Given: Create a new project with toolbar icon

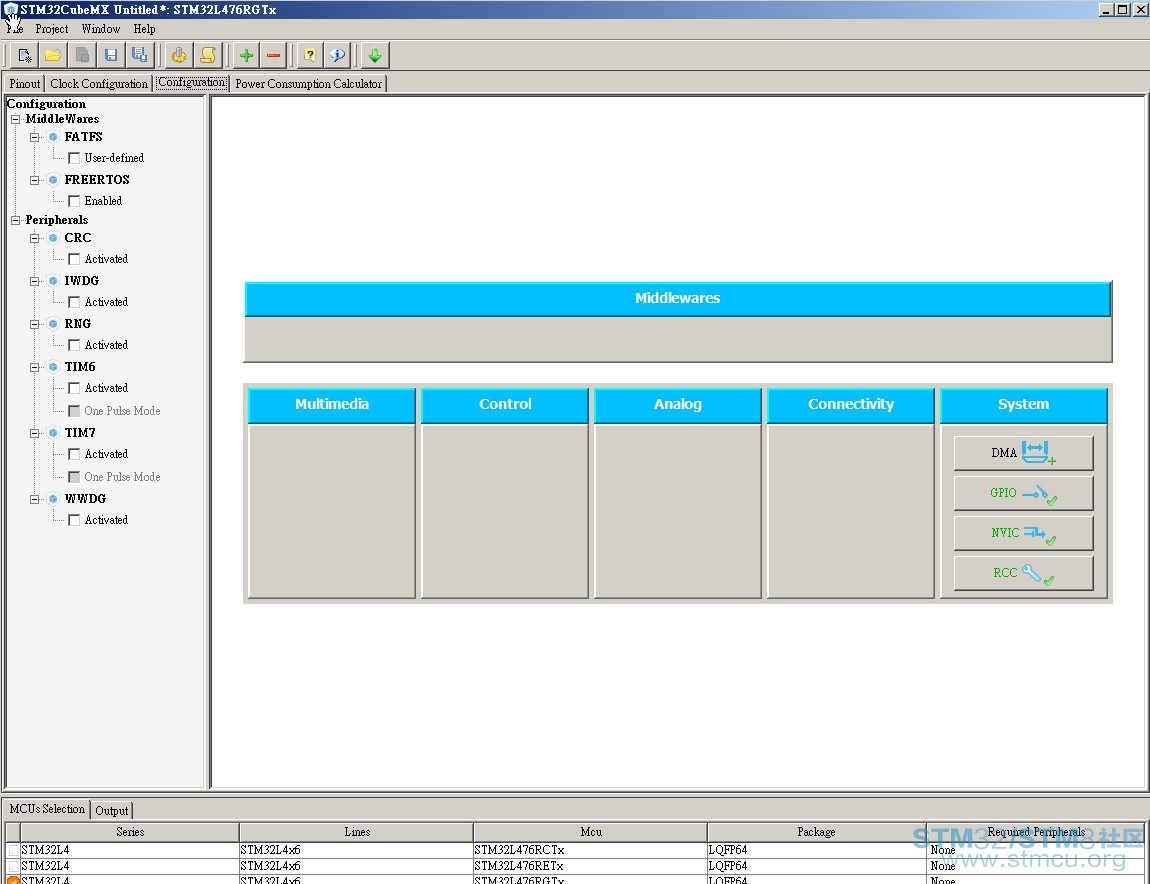Looking at the screenshot, I should (x=24, y=55).
